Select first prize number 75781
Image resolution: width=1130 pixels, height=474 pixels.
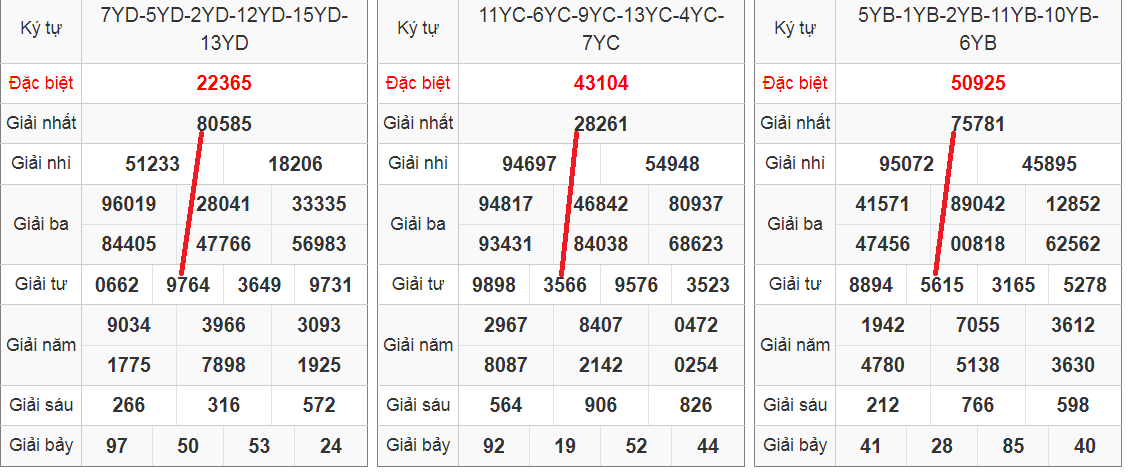click(x=978, y=125)
